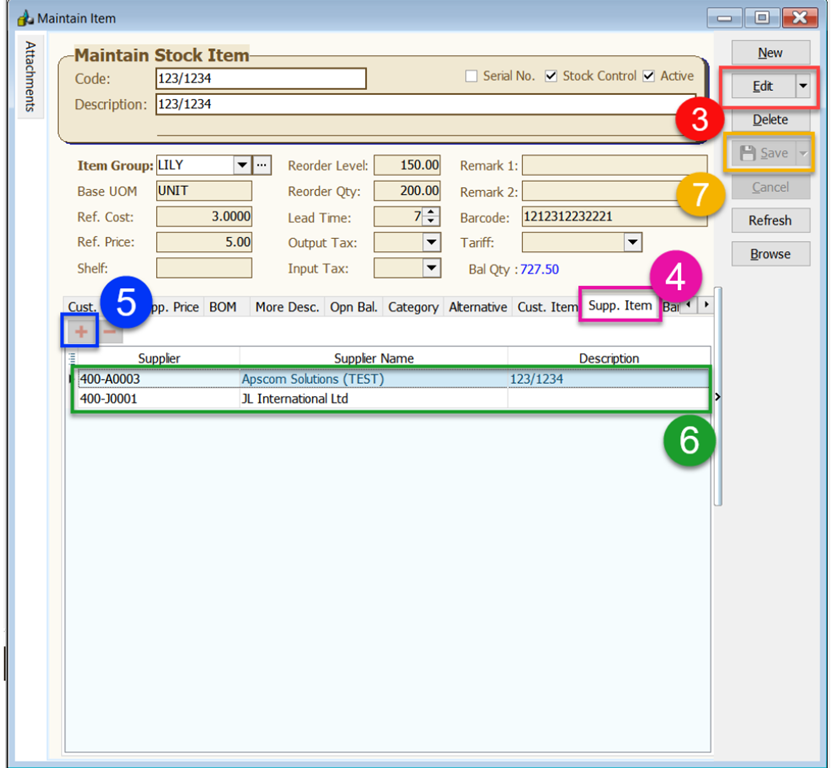The image size is (837, 768).
Task: Click the minus icon to remove supplier row
Action: [x=110, y=332]
